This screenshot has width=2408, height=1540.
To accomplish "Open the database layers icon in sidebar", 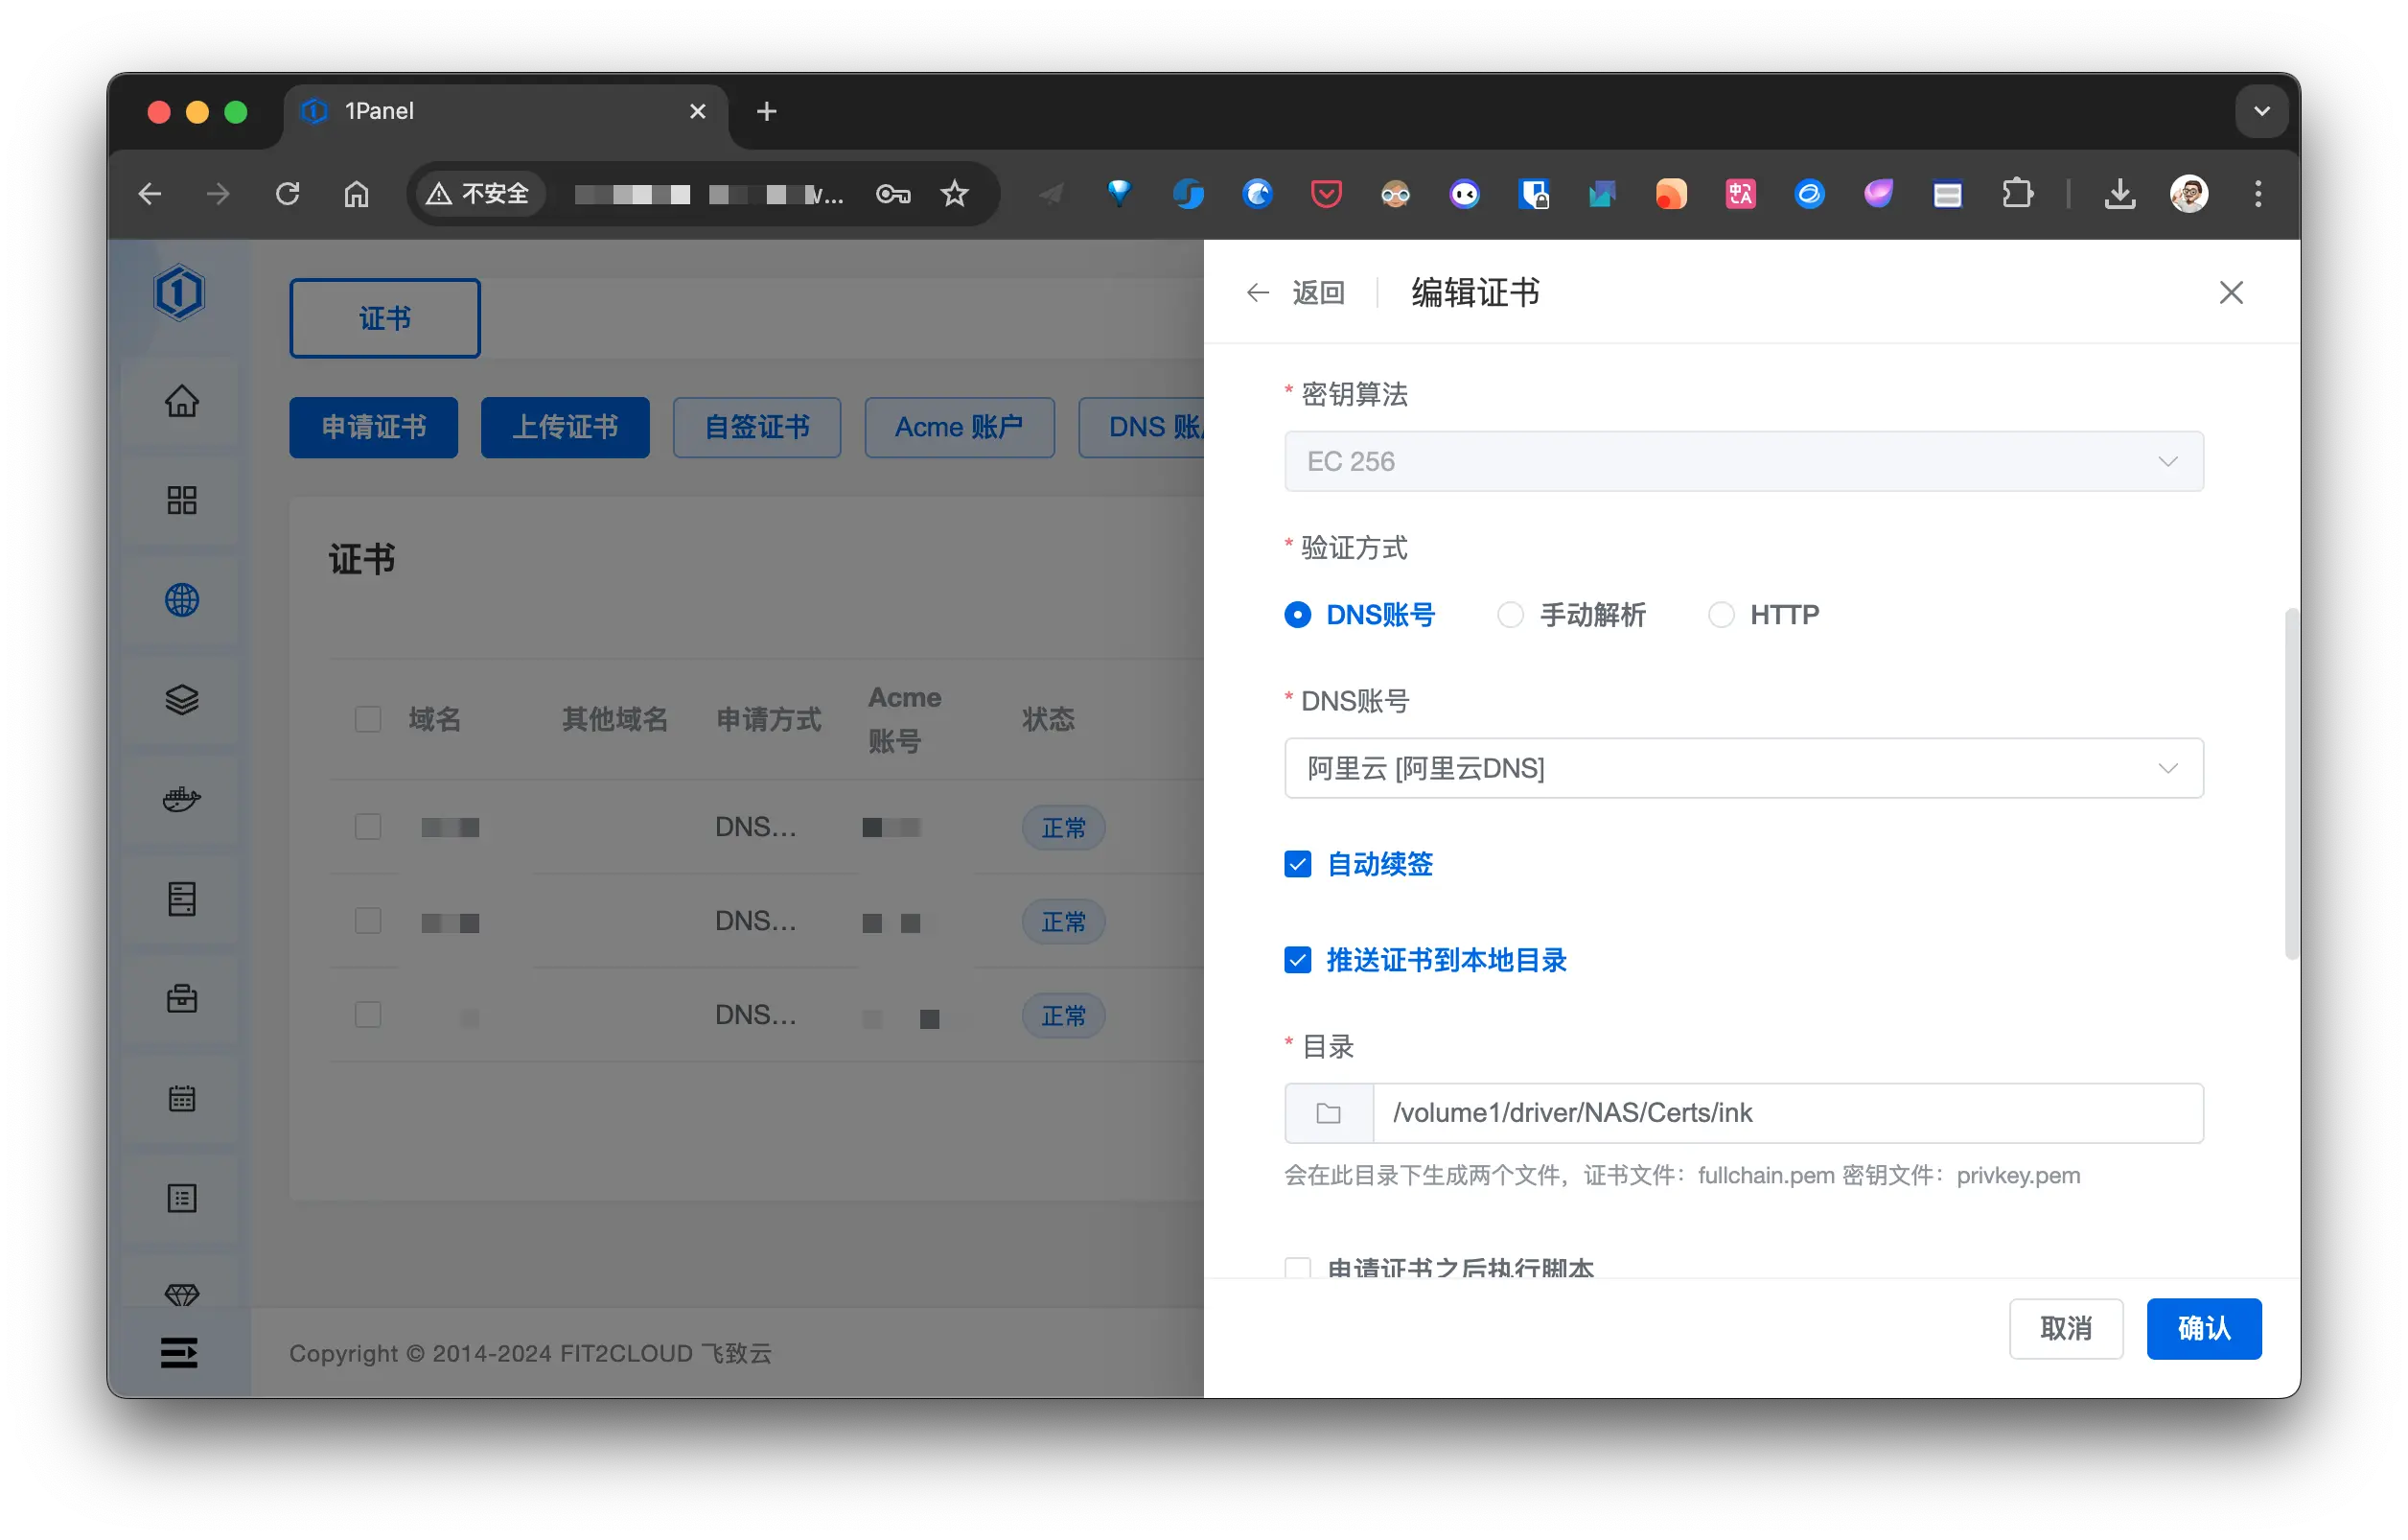I will 181,700.
